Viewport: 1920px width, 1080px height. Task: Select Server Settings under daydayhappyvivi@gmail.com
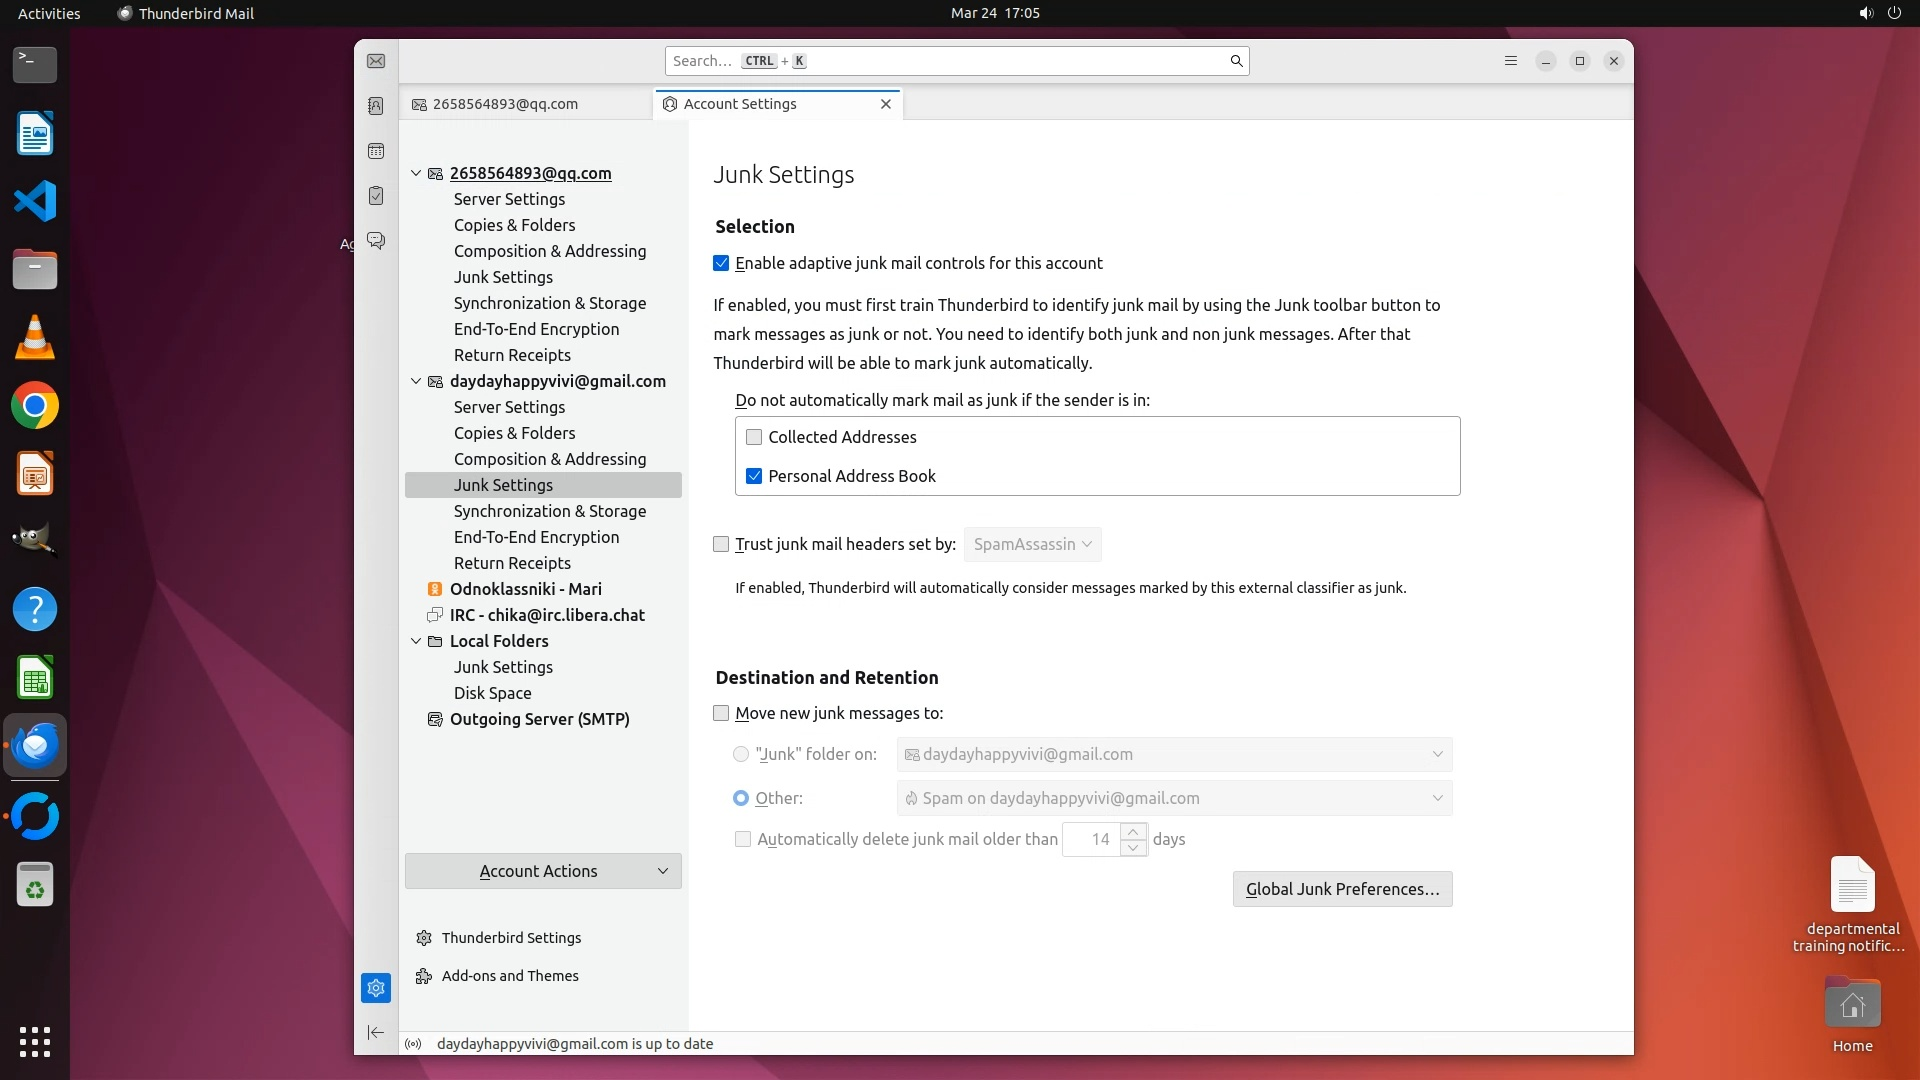tap(509, 407)
